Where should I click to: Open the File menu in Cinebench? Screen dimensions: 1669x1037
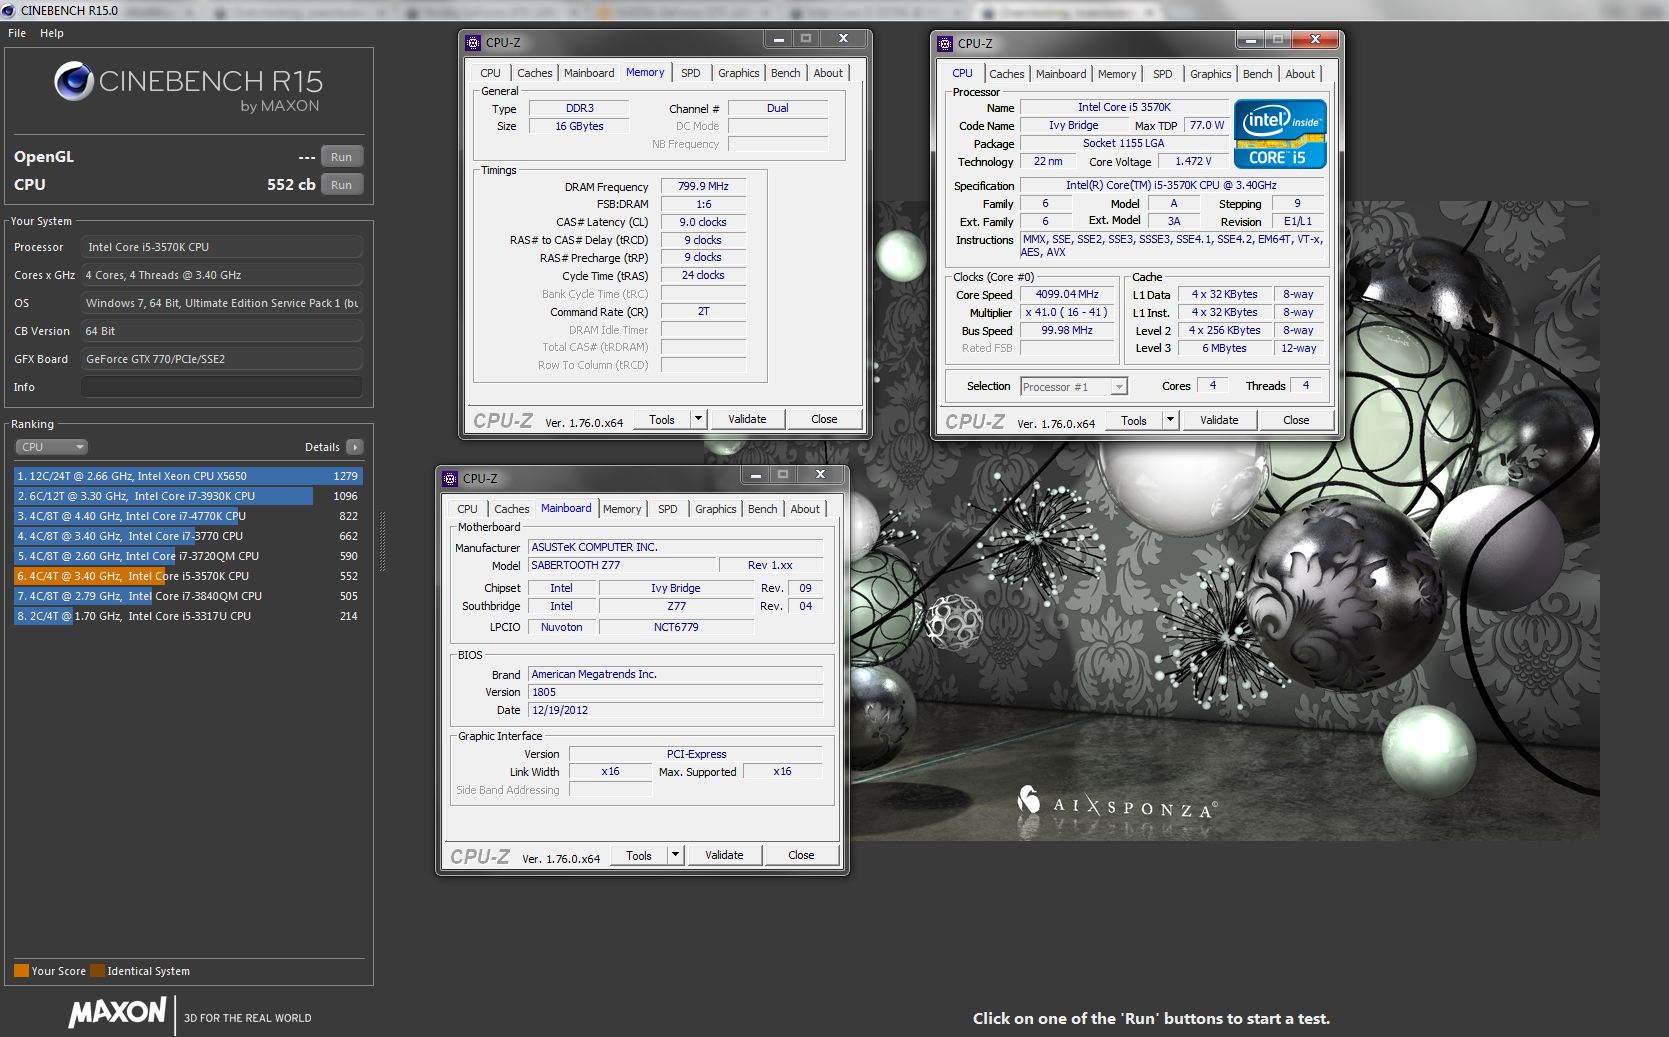point(17,33)
